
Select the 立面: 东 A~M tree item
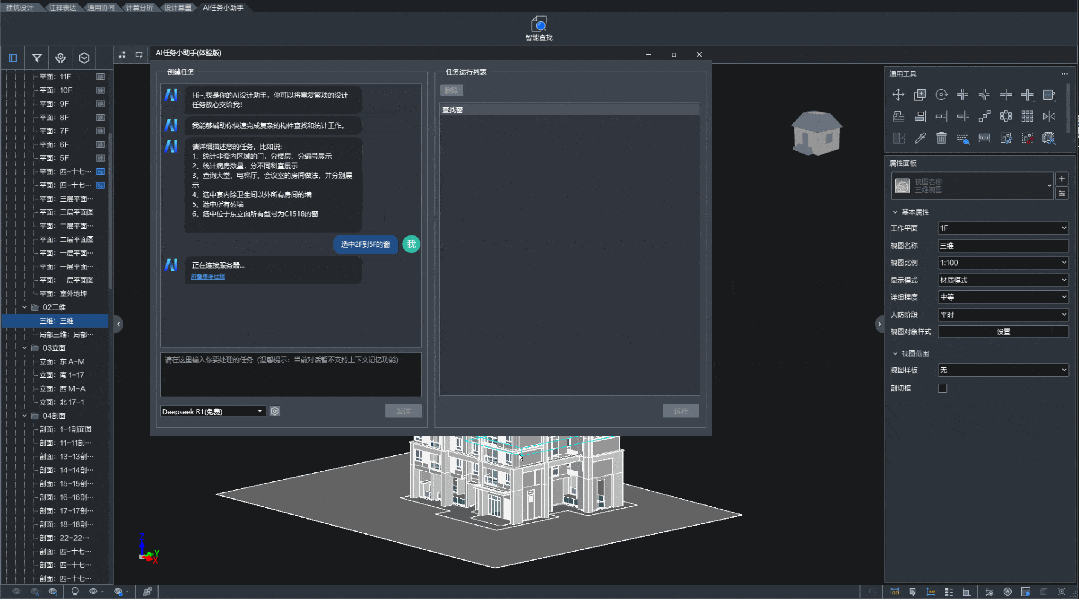pos(62,361)
